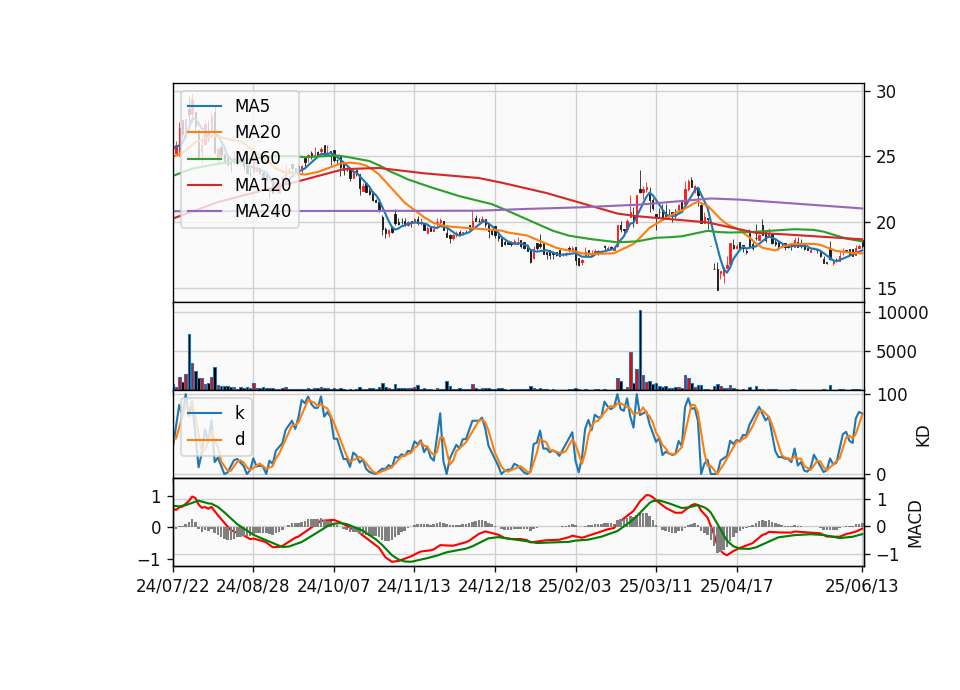Click the KD axis value 100

(892, 395)
